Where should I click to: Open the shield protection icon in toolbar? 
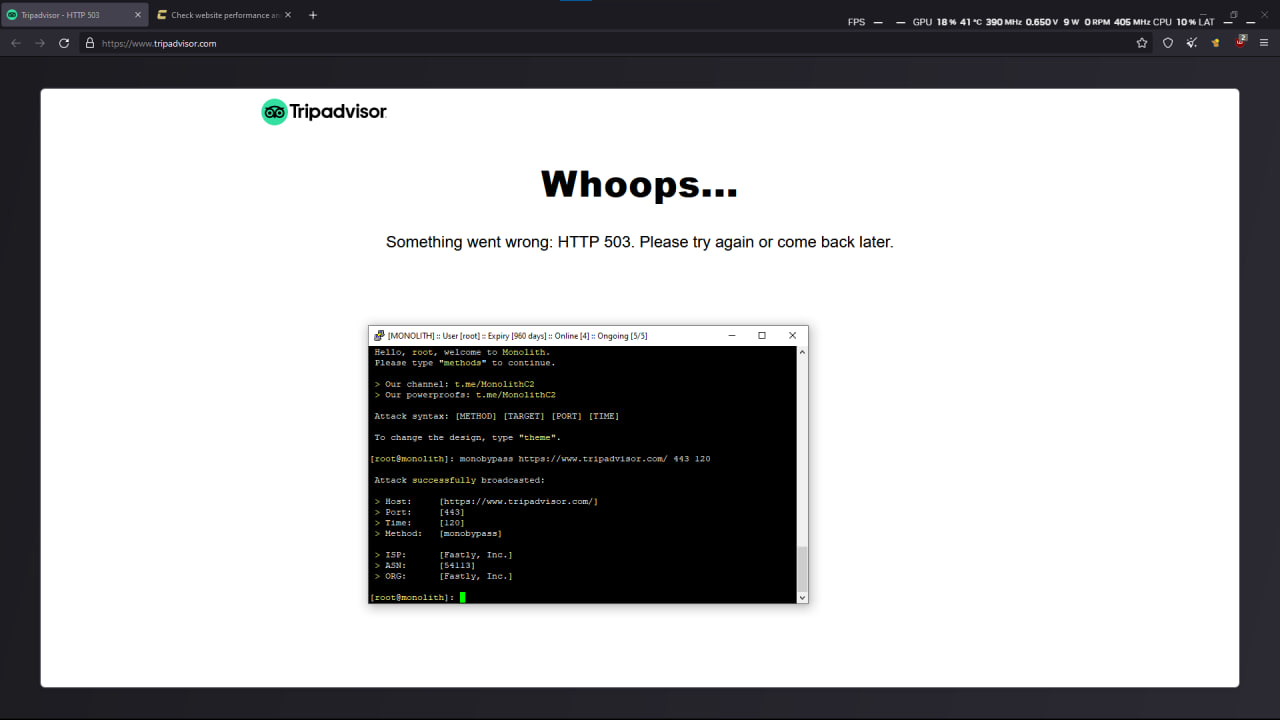pyautogui.click(x=1167, y=43)
